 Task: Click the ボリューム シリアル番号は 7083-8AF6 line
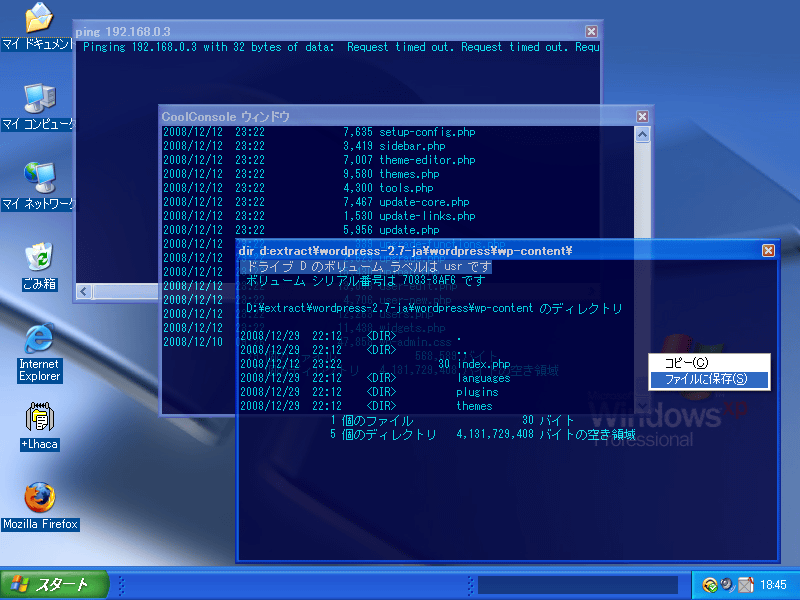[x=365, y=281]
